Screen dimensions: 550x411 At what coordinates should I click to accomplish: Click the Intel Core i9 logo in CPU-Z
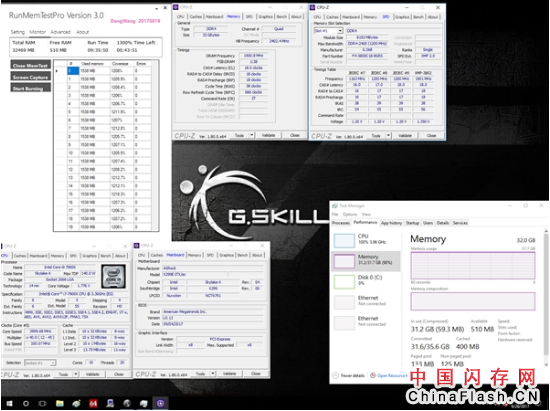click(113, 276)
